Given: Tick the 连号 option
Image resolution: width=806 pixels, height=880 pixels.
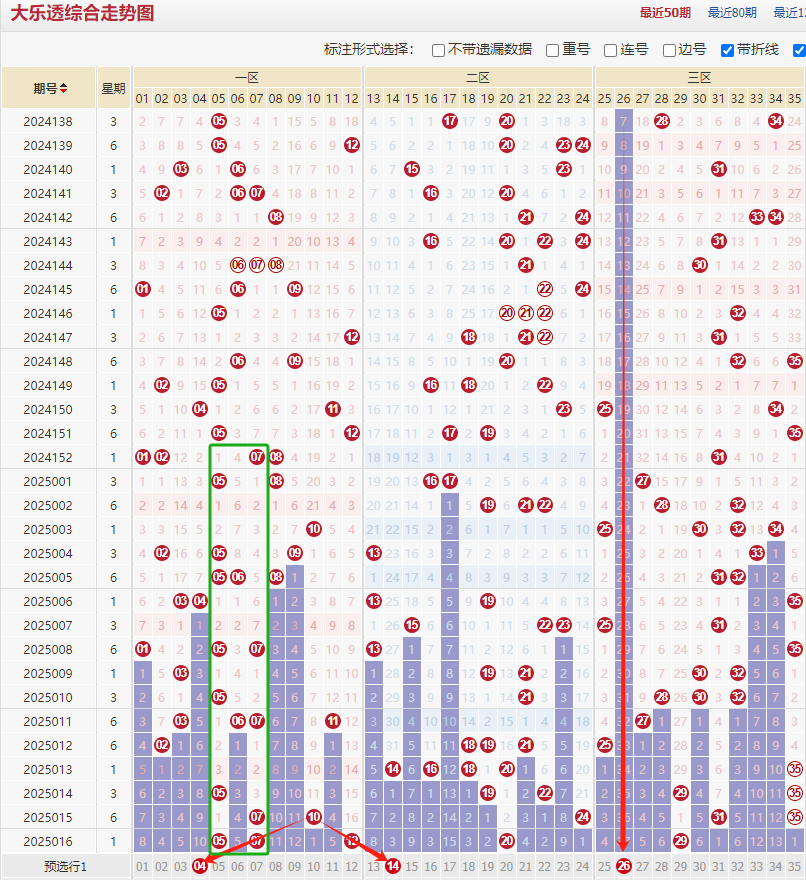Looking at the screenshot, I should [610, 50].
